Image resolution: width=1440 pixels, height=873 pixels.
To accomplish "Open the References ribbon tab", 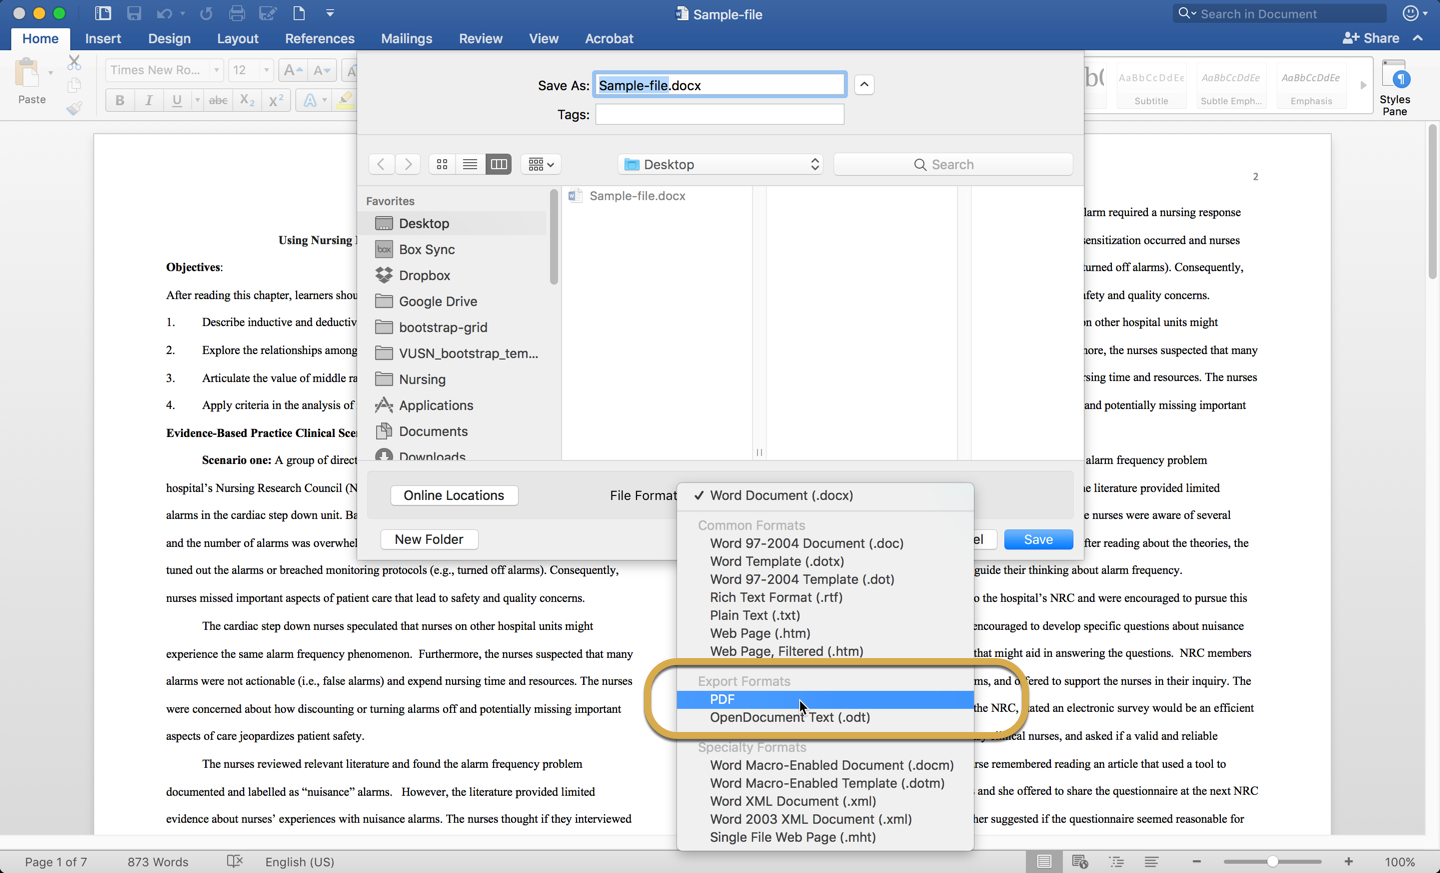I will (x=319, y=38).
